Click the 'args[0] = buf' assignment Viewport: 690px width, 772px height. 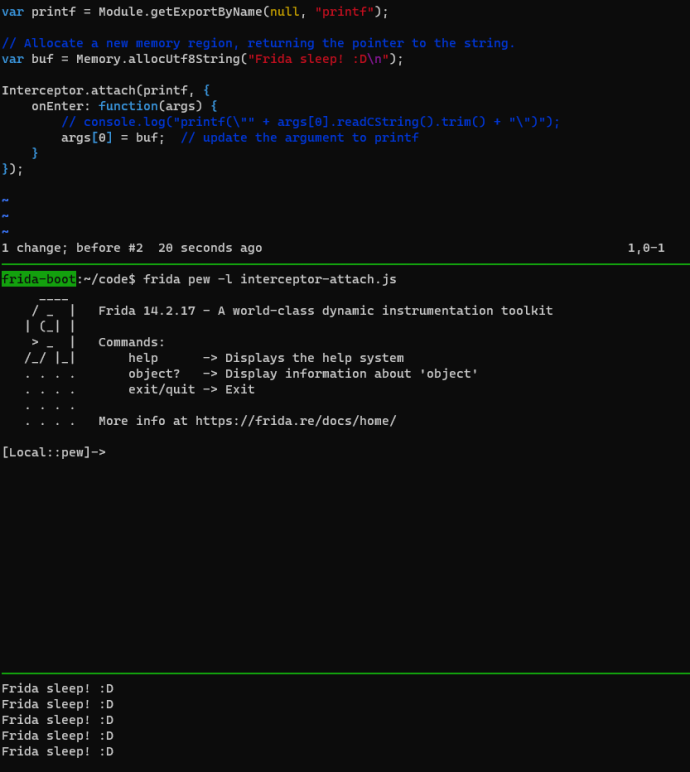point(113,138)
